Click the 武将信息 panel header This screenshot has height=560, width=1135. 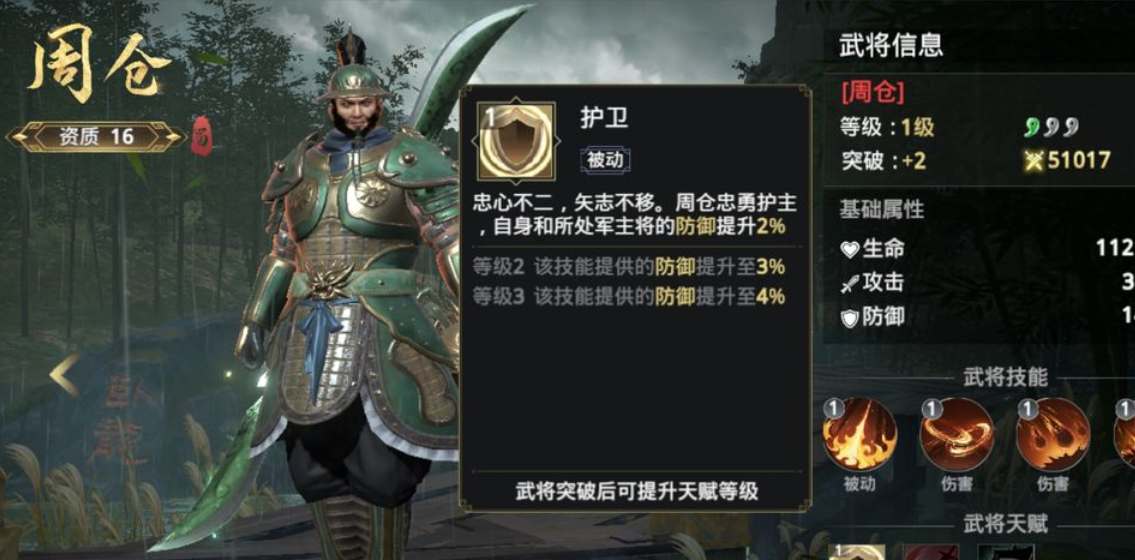[891, 45]
